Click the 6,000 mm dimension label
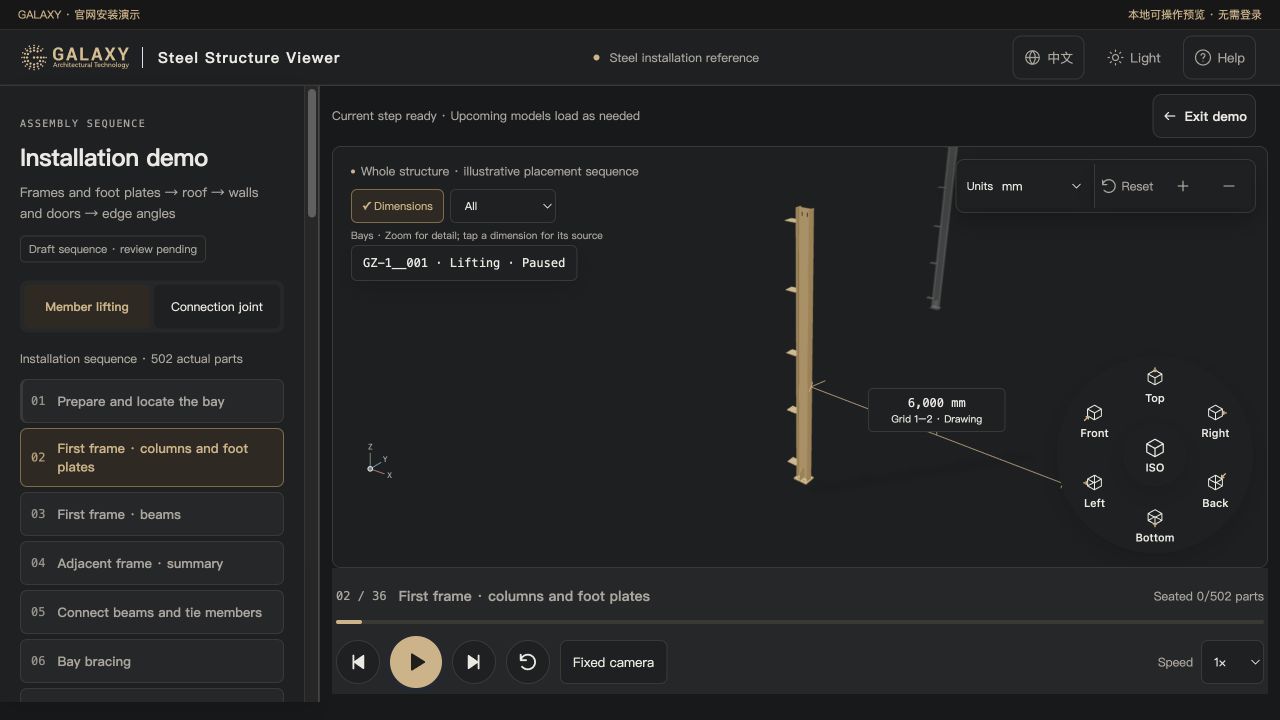The image size is (1280, 720). pyautogui.click(x=936, y=410)
